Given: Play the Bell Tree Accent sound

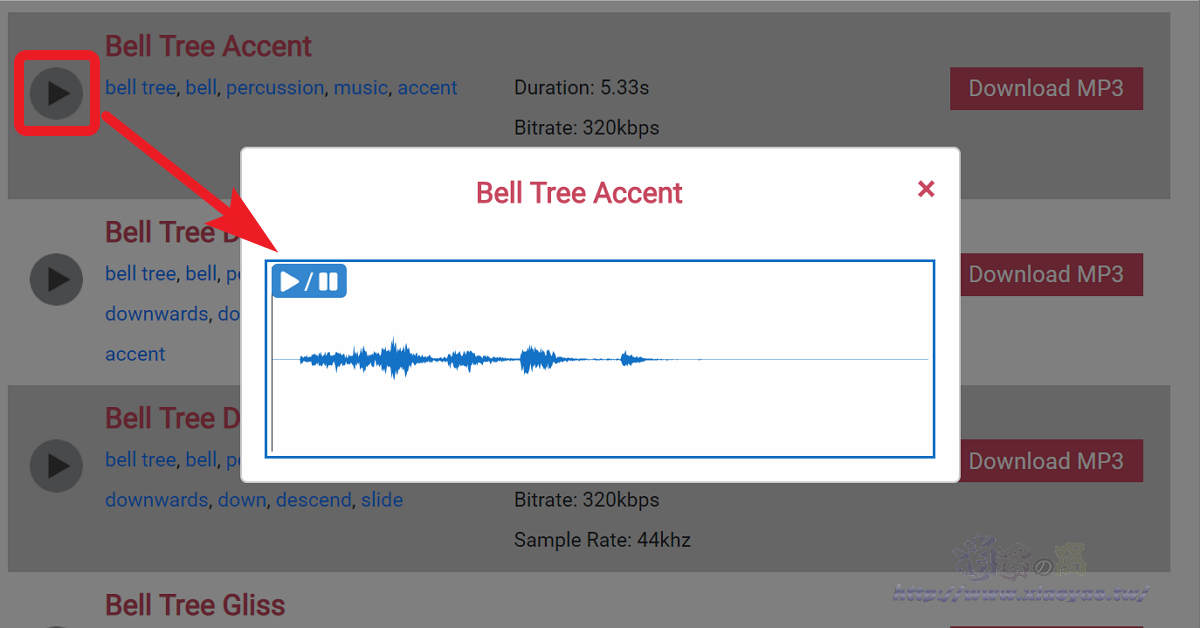Looking at the screenshot, I should [56, 93].
